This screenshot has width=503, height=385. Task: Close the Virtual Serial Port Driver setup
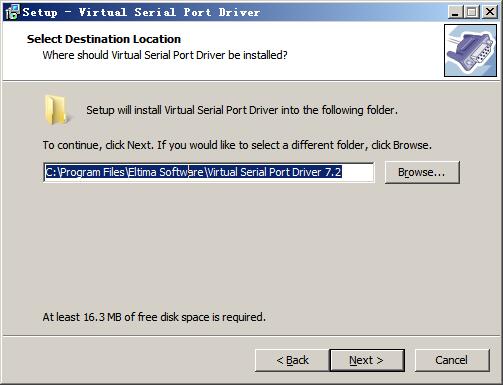(x=490, y=12)
